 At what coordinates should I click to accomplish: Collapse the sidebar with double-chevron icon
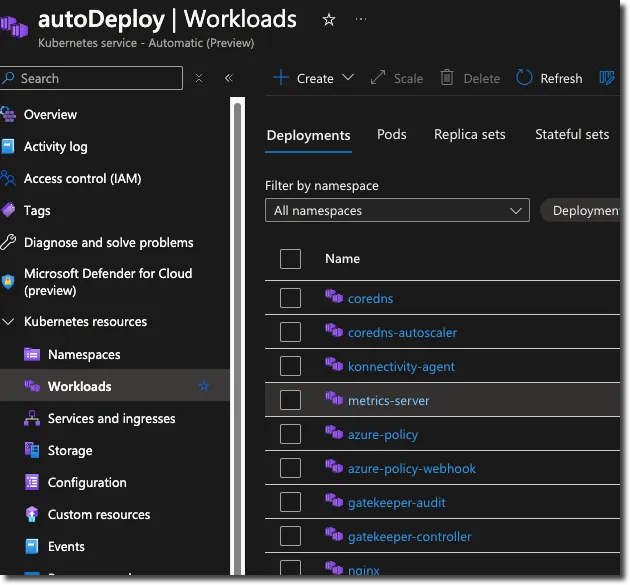(228, 78)
